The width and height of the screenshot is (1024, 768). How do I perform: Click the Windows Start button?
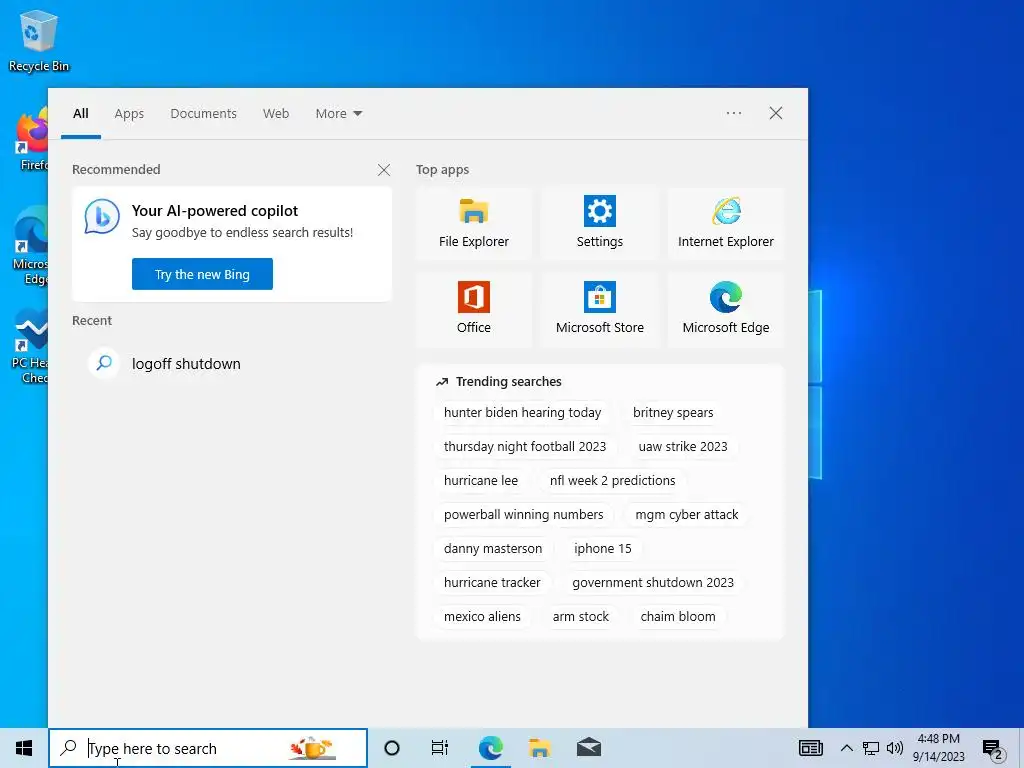click(x=24, y=748)
